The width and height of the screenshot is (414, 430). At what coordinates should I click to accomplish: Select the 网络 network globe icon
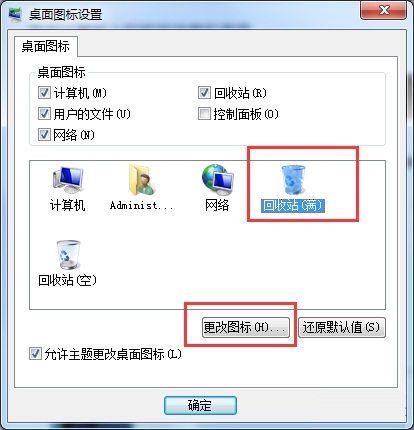[x=217, y=180]
